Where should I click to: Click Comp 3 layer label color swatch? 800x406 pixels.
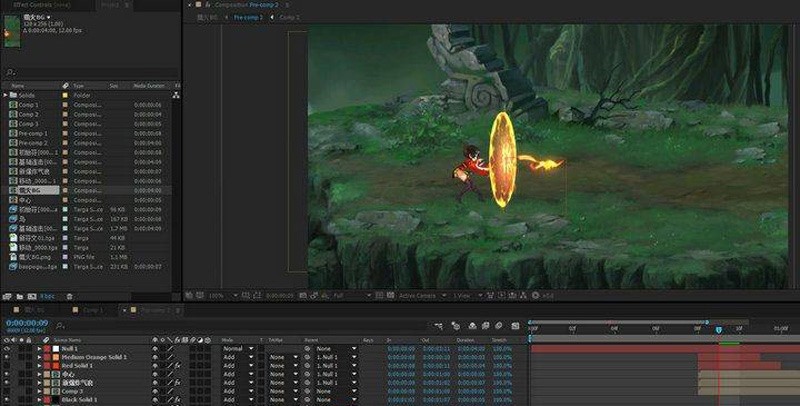click(x=47, y=391)
